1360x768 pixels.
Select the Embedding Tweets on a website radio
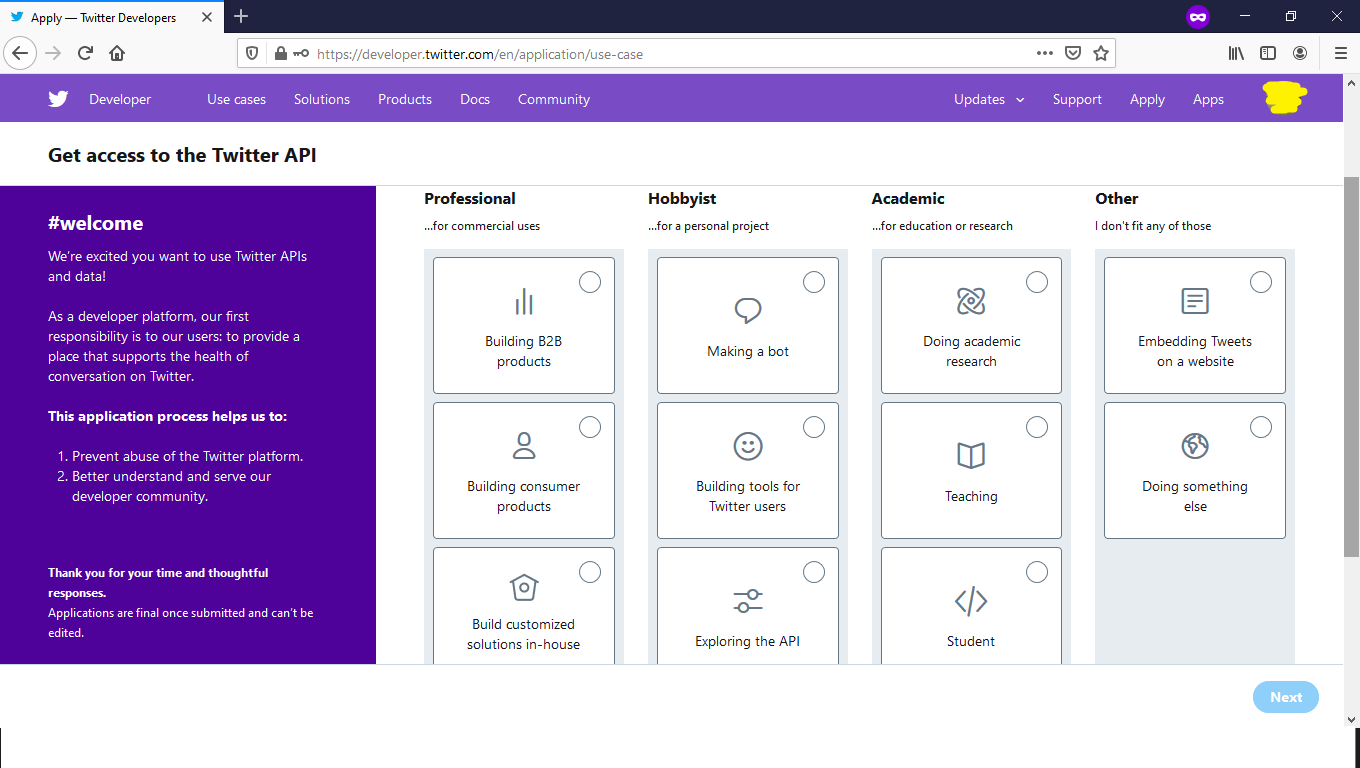point(1261,282)
